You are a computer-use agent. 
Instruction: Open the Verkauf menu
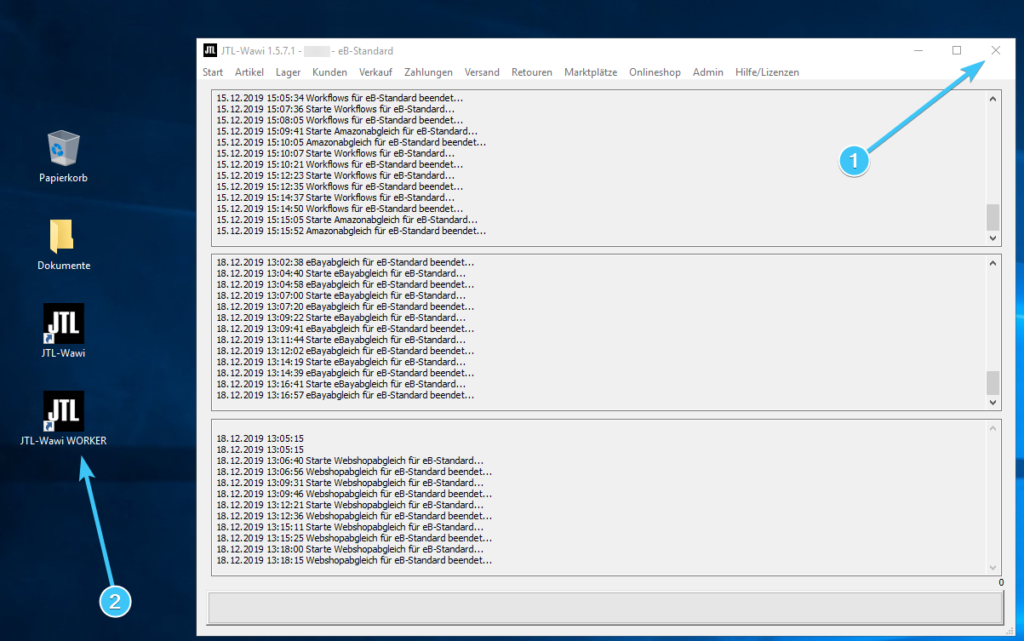click(x=376, y=72)
